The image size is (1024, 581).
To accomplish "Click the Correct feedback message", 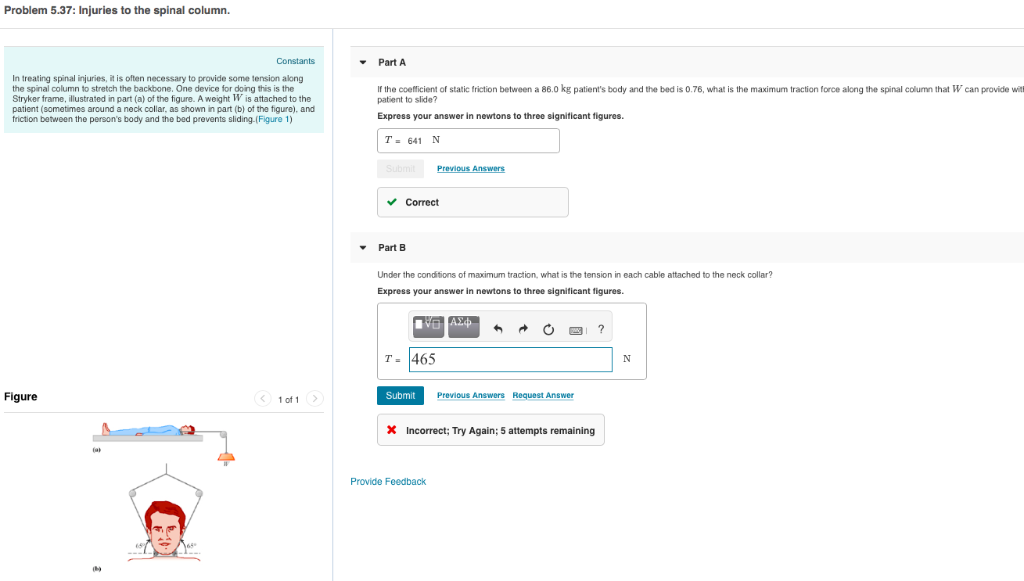I will pyautogui.click(x=473, y=202).
